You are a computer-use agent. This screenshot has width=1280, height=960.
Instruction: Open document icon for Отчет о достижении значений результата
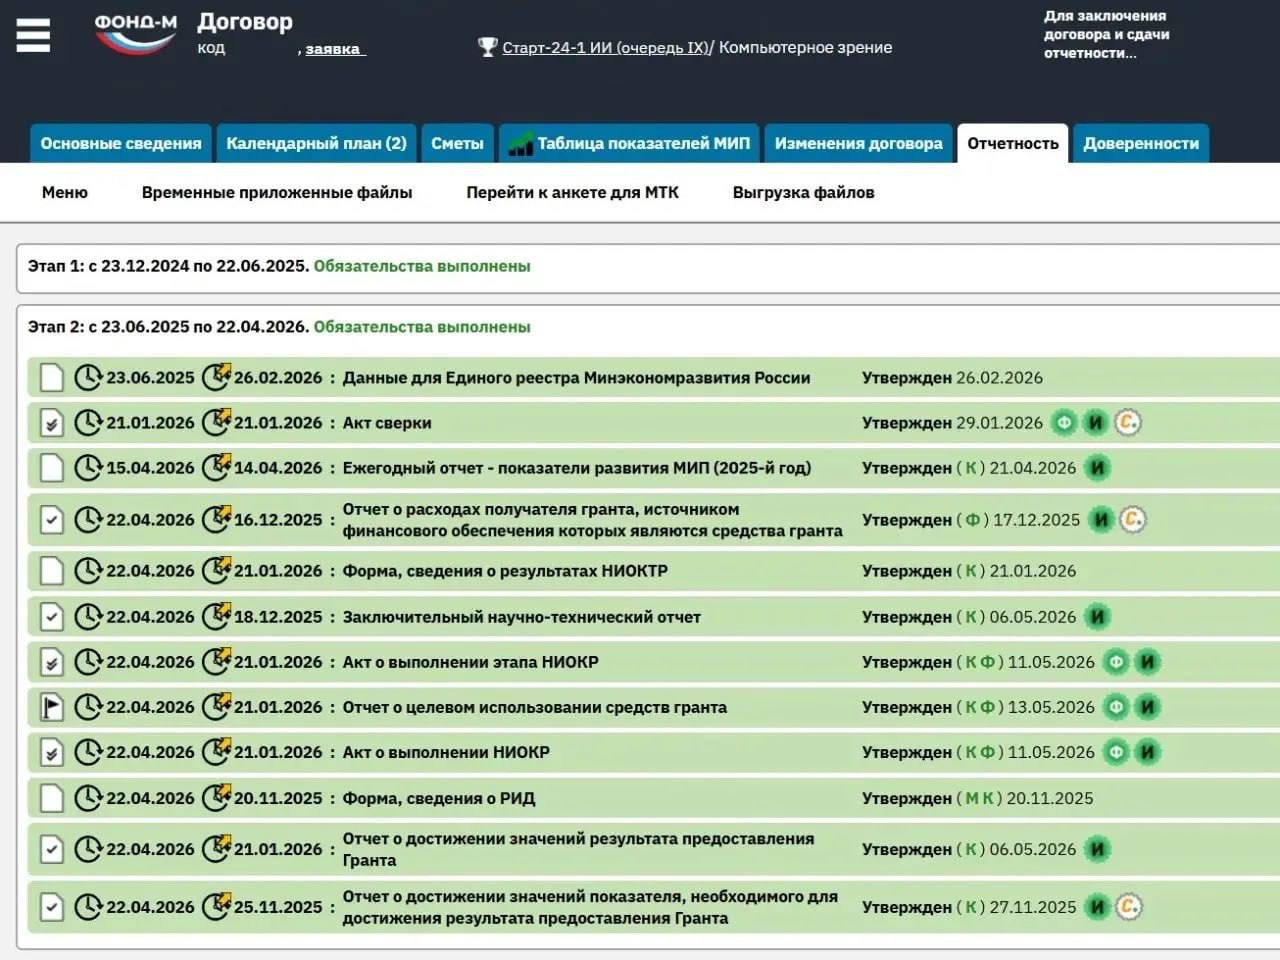52,849
